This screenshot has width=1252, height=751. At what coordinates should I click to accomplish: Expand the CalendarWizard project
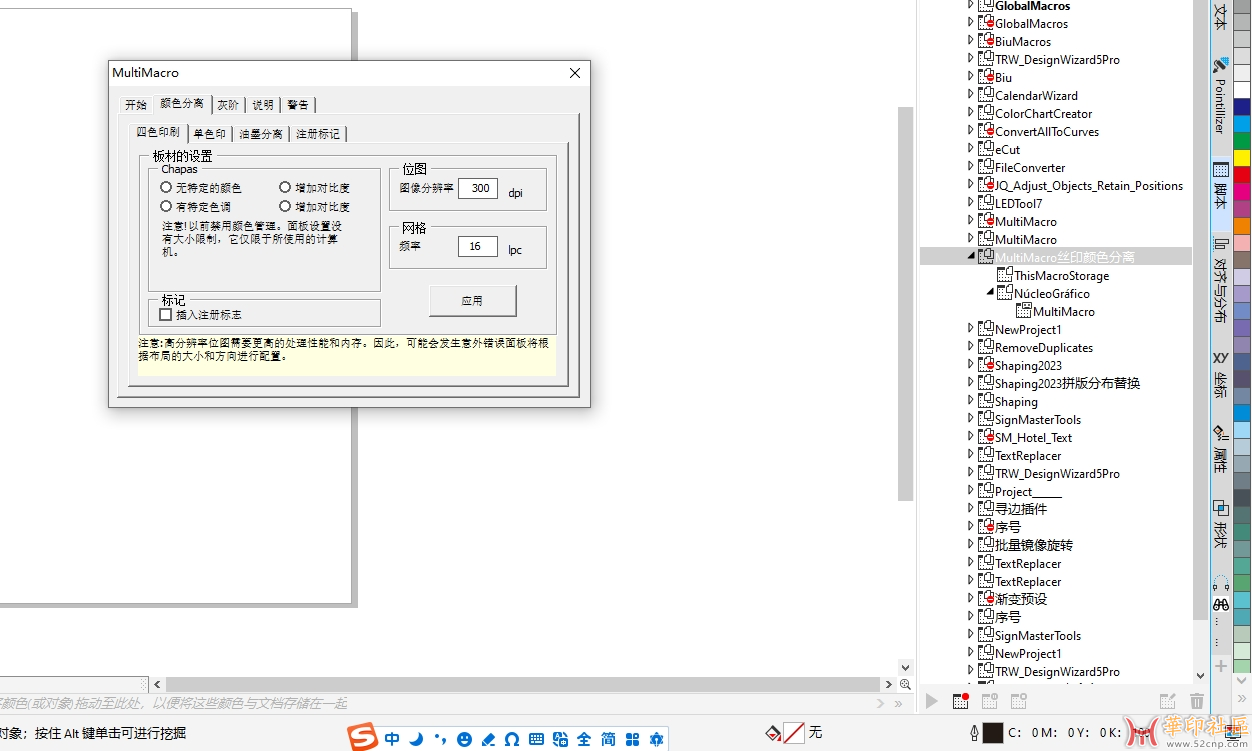970,95
